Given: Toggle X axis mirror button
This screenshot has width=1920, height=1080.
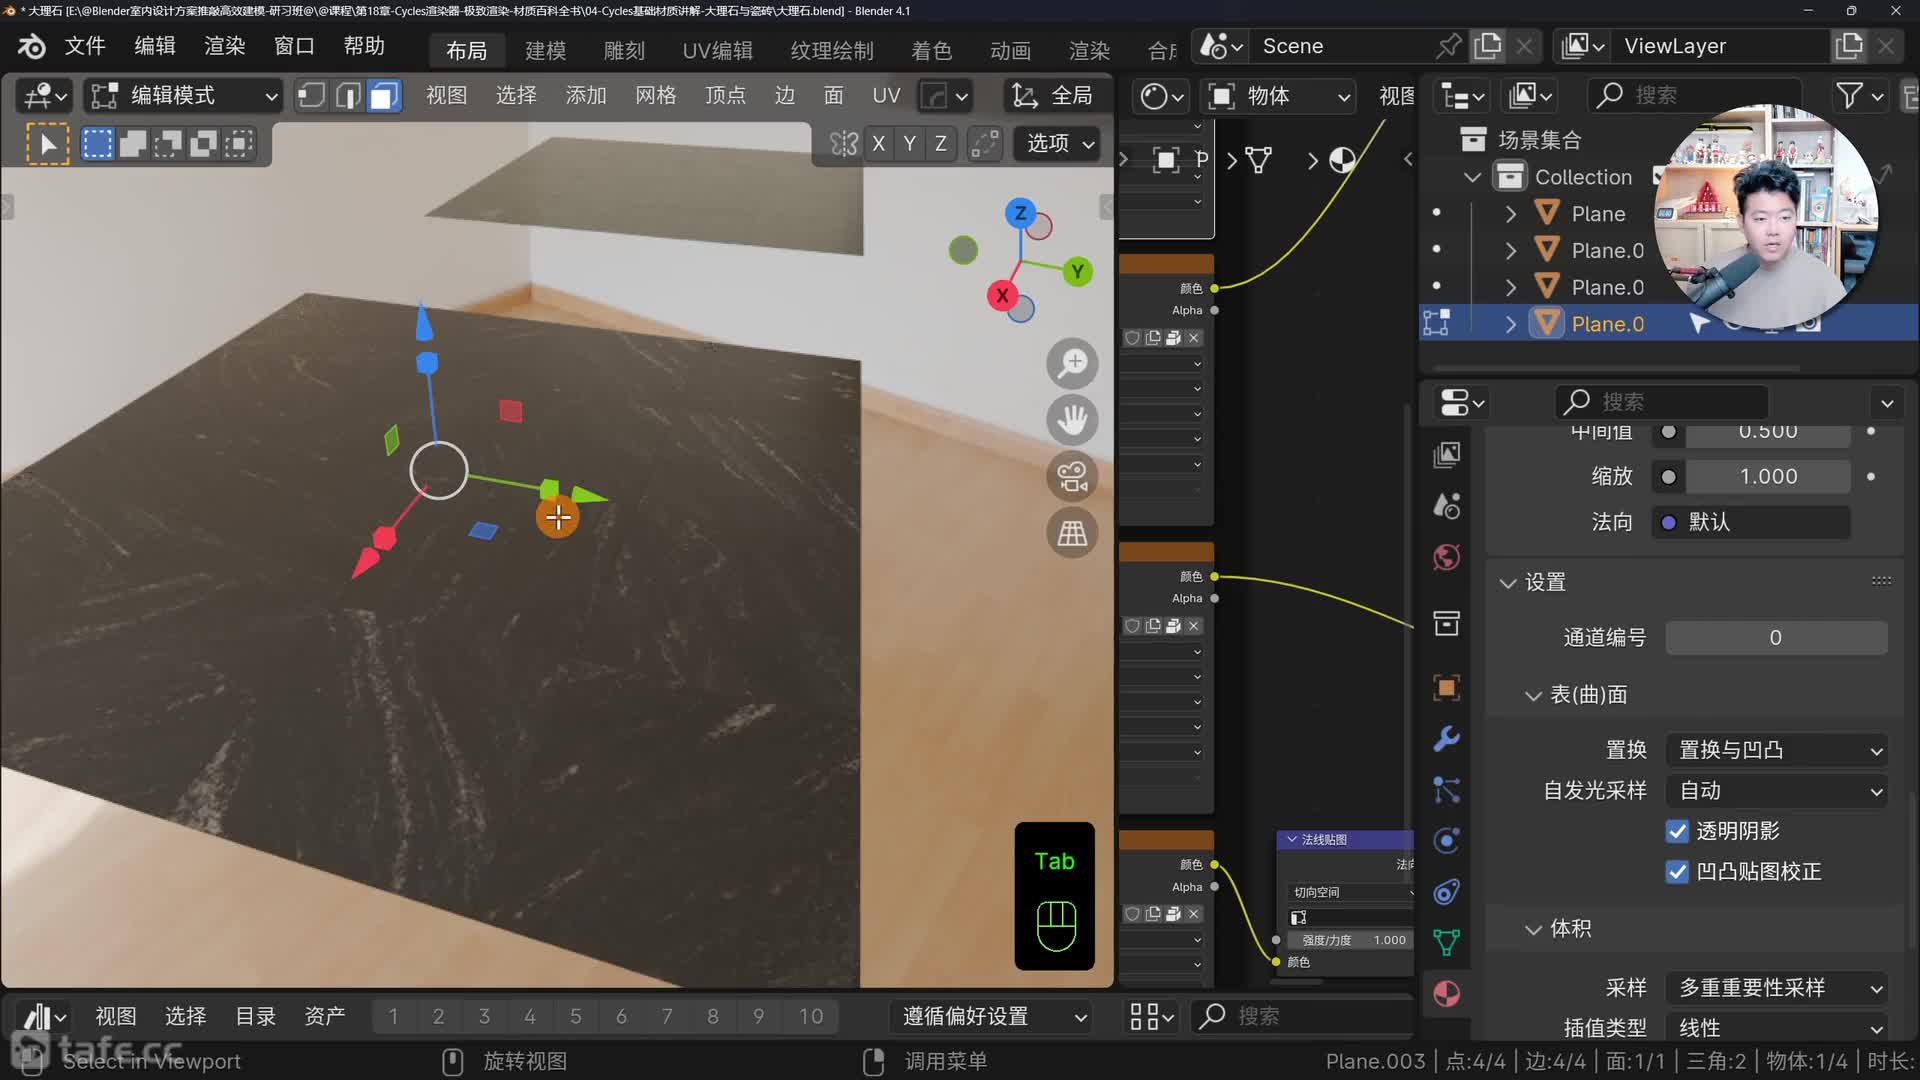Looking at the screenshot, I should point(878,144).
